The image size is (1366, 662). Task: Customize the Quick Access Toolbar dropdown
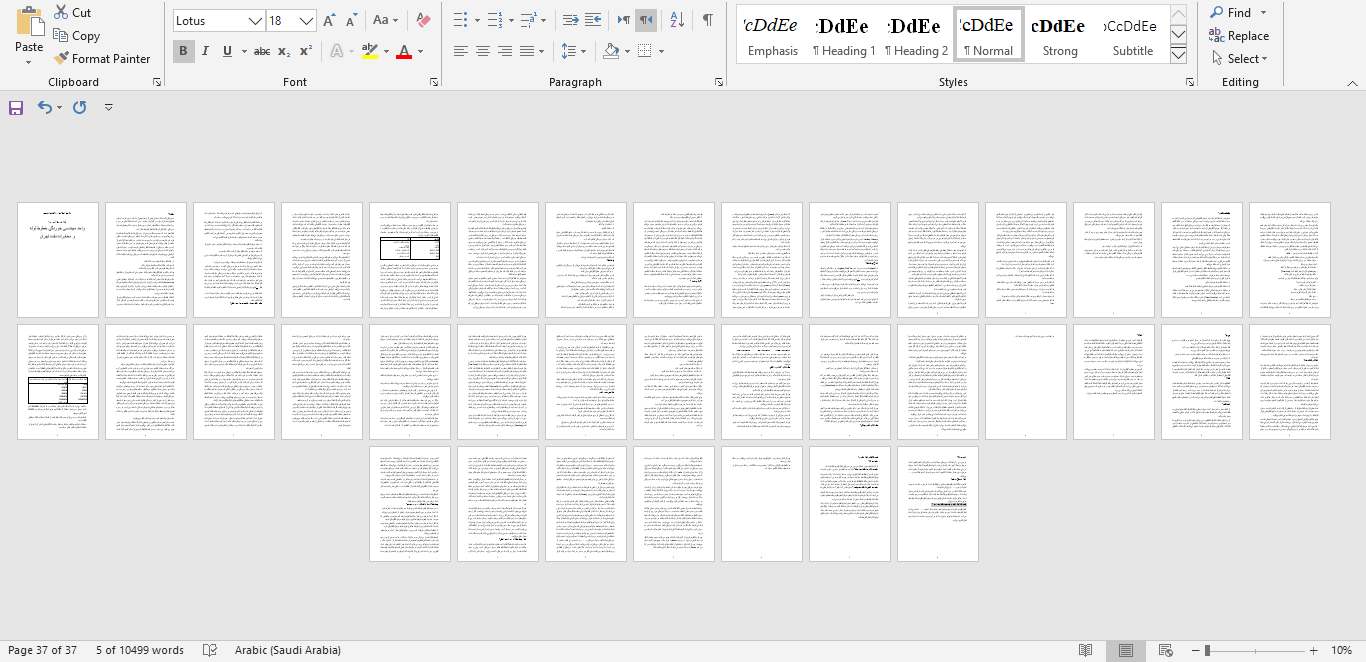[108, 107]
